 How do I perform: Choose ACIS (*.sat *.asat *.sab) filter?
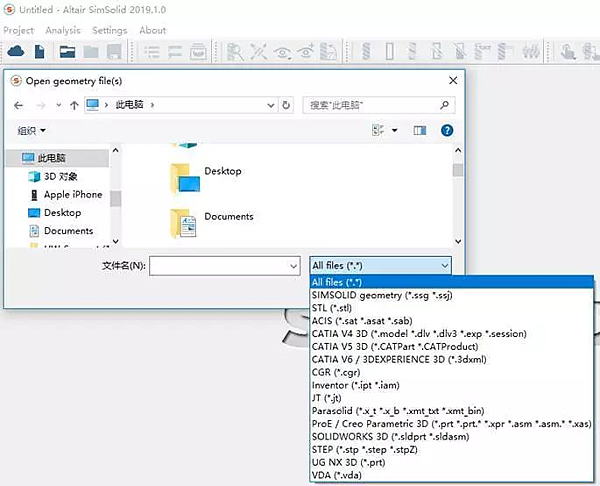pos(452,321)
